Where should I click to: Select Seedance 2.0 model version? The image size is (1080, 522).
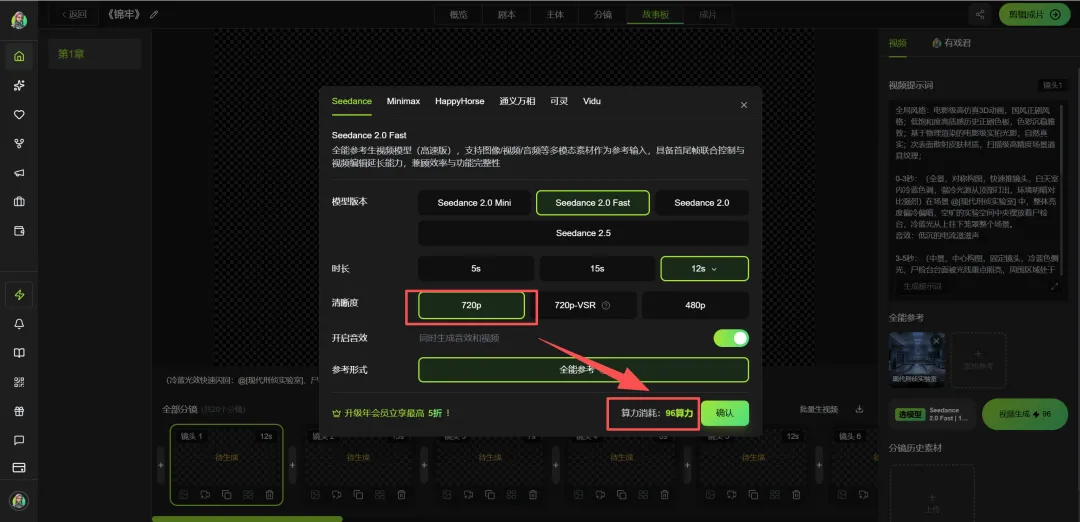pyautogui.click(x=702, y=203)
